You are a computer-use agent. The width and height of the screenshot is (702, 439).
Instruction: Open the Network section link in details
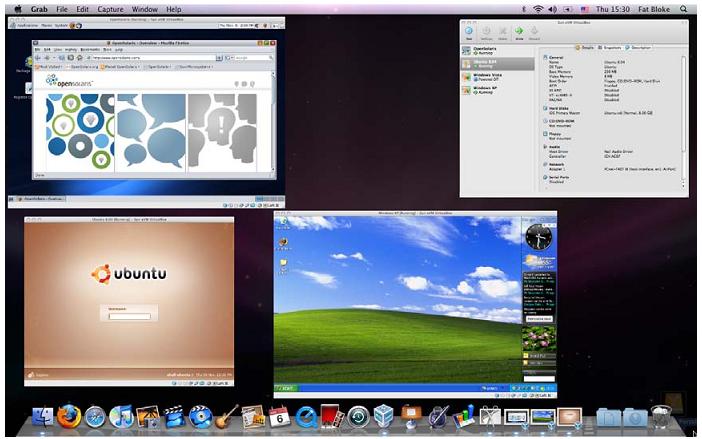[x=556, y=164]
